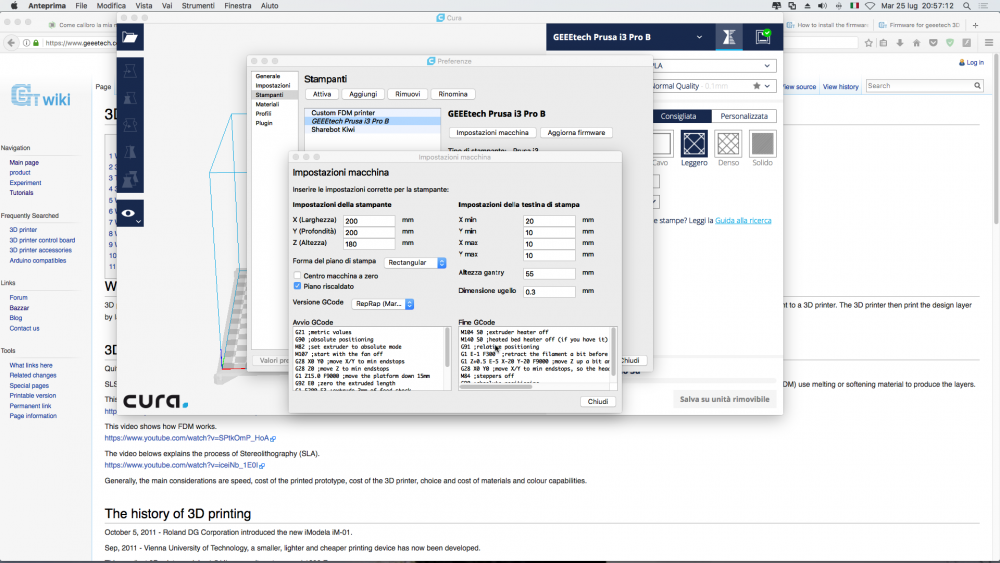Viewport: 1000px width, 563px height.
Task: Click the Aggiungi printer button
Action: pyautogui.click(x=363, y=94)
